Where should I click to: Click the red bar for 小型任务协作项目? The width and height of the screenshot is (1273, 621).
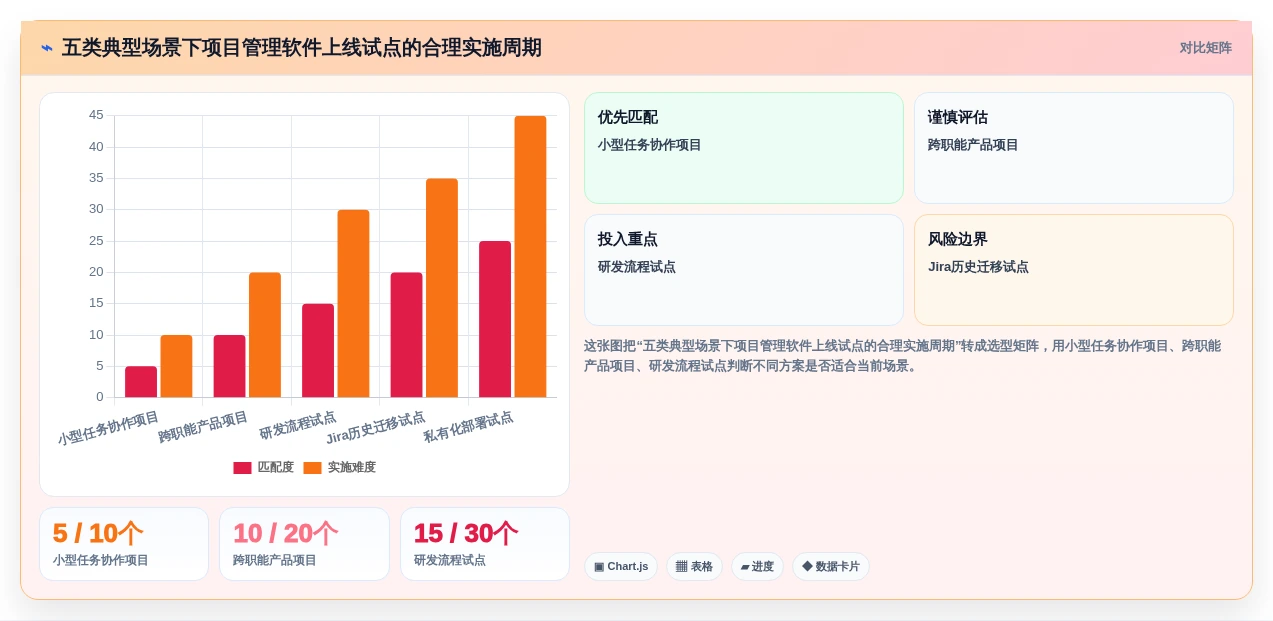[141, 382]
